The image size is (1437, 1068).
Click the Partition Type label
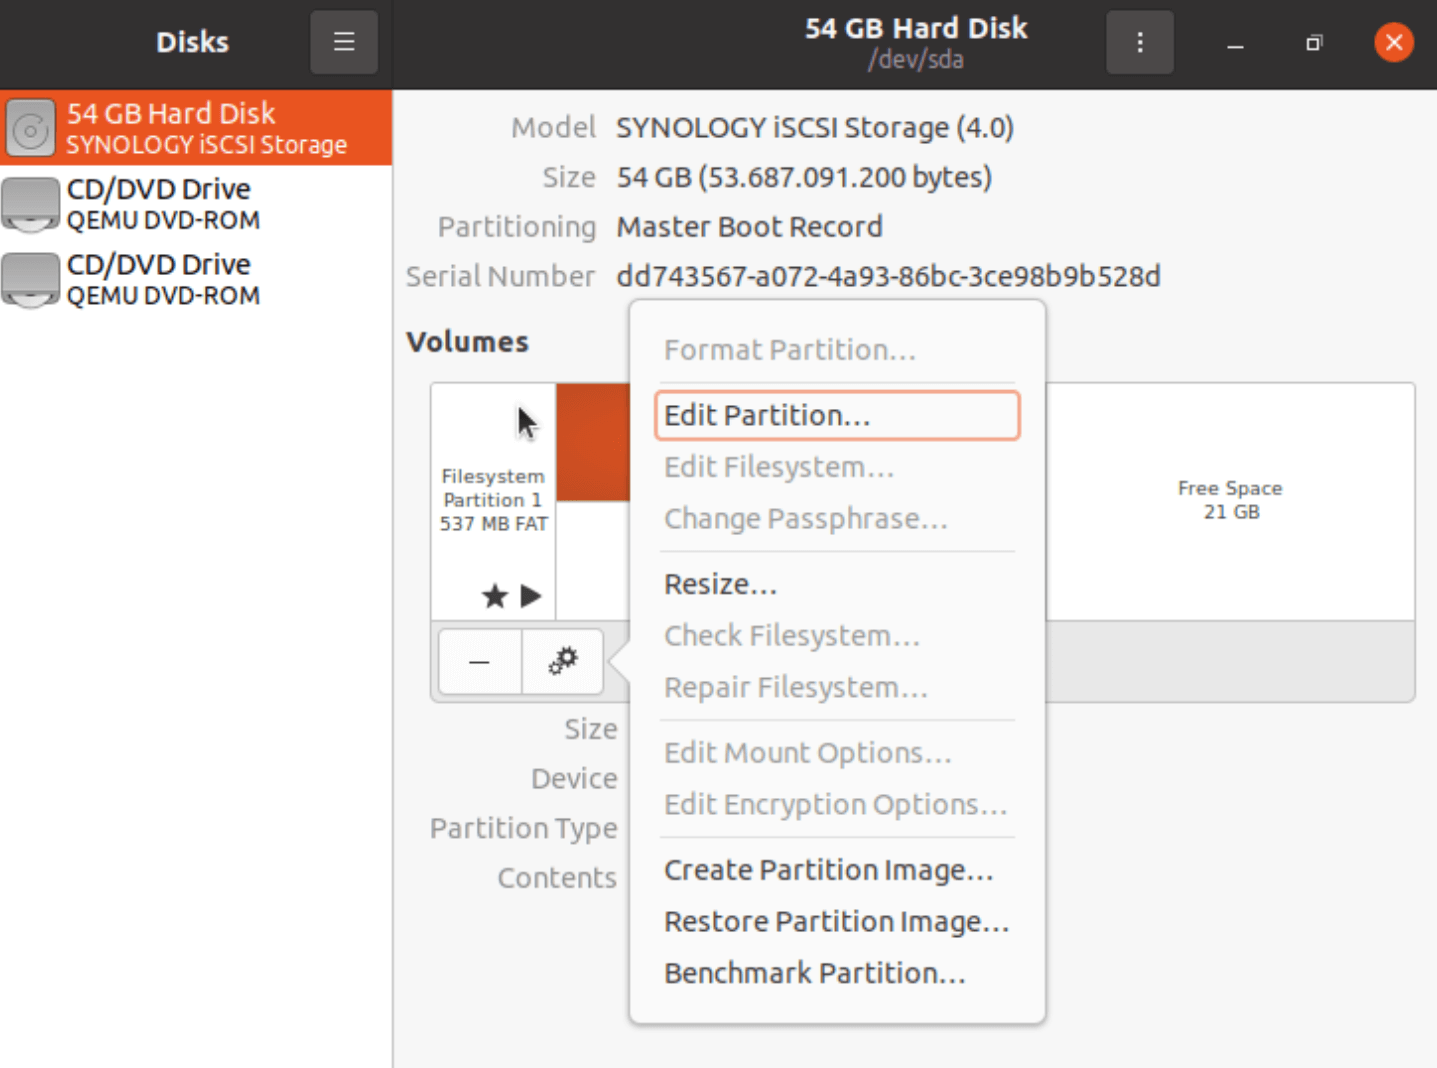(524, 829)
